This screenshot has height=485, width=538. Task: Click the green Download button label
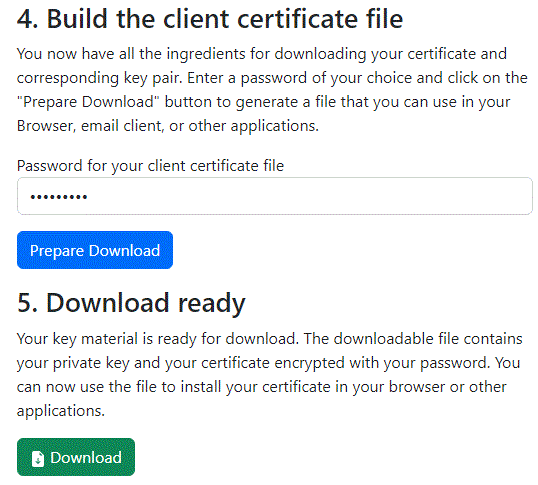click(x=86, y=458)
